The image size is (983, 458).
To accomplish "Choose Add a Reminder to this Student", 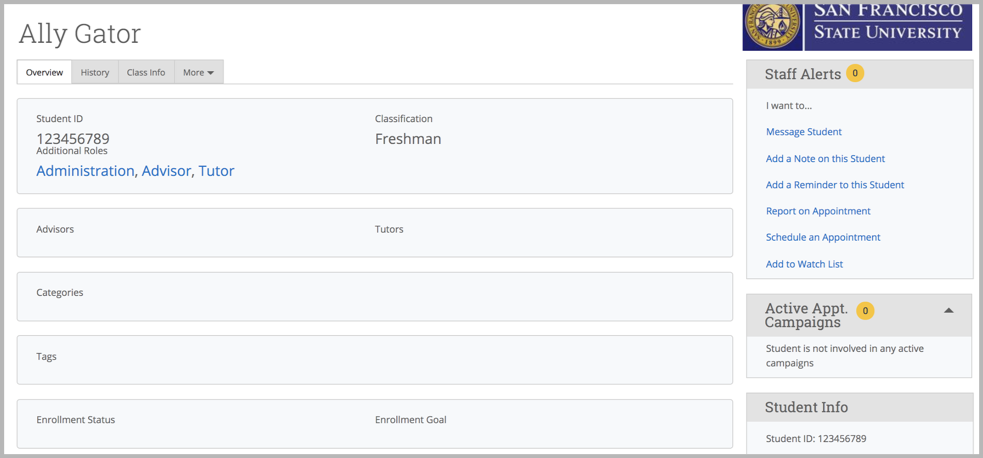I will tap(835, 185).
